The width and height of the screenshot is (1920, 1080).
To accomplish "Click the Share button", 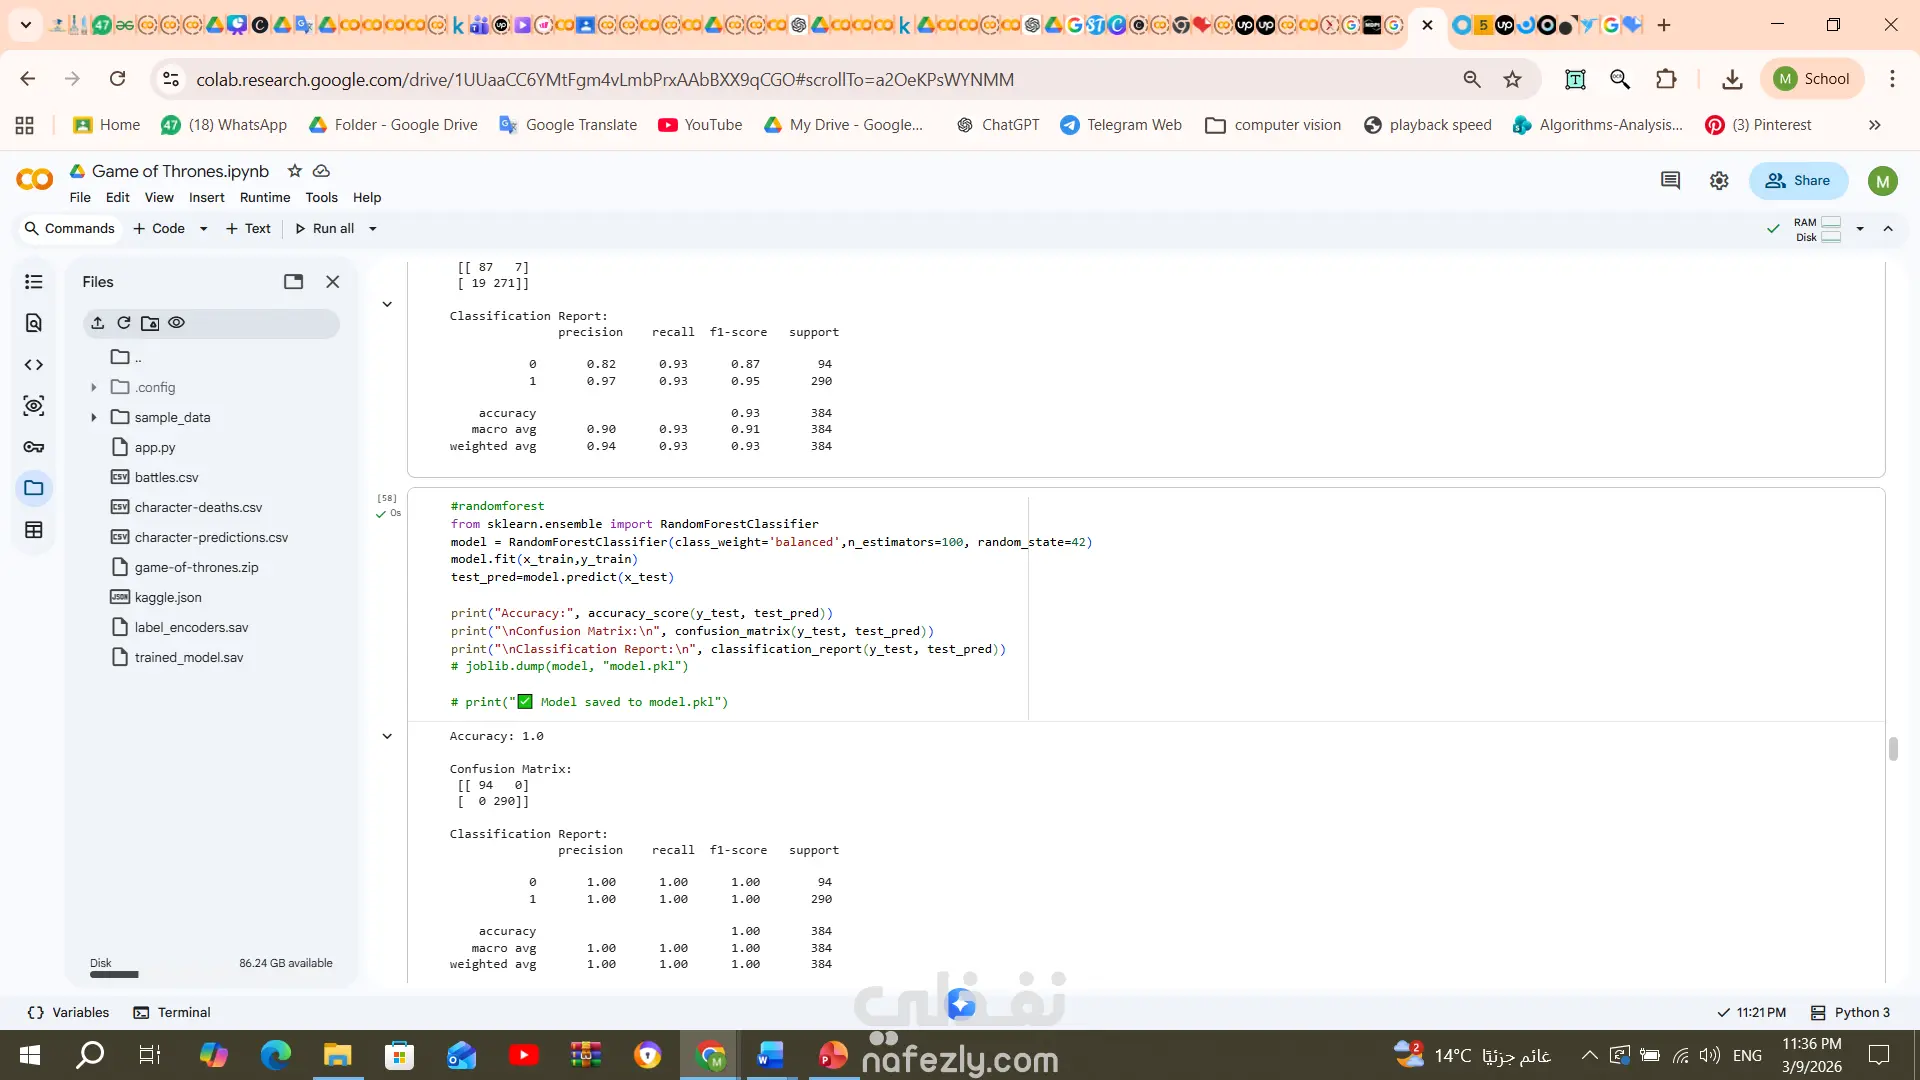I will [1798, 181].
